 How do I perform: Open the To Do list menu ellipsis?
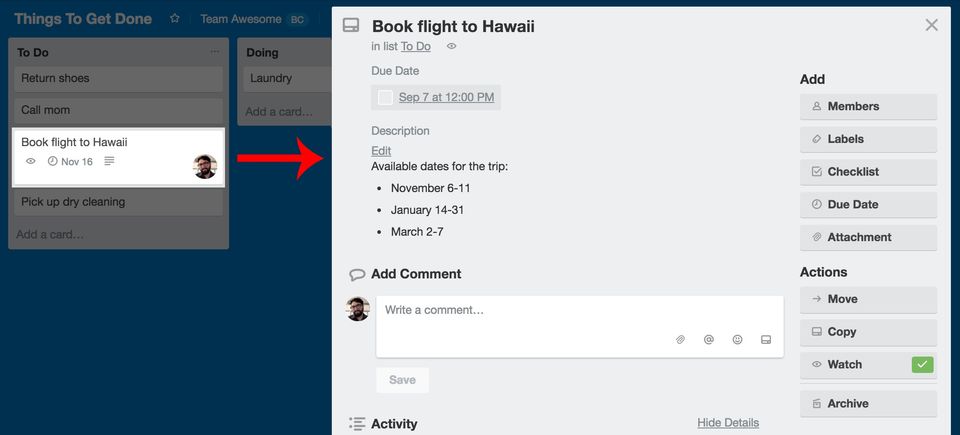(x=214, y=52)
